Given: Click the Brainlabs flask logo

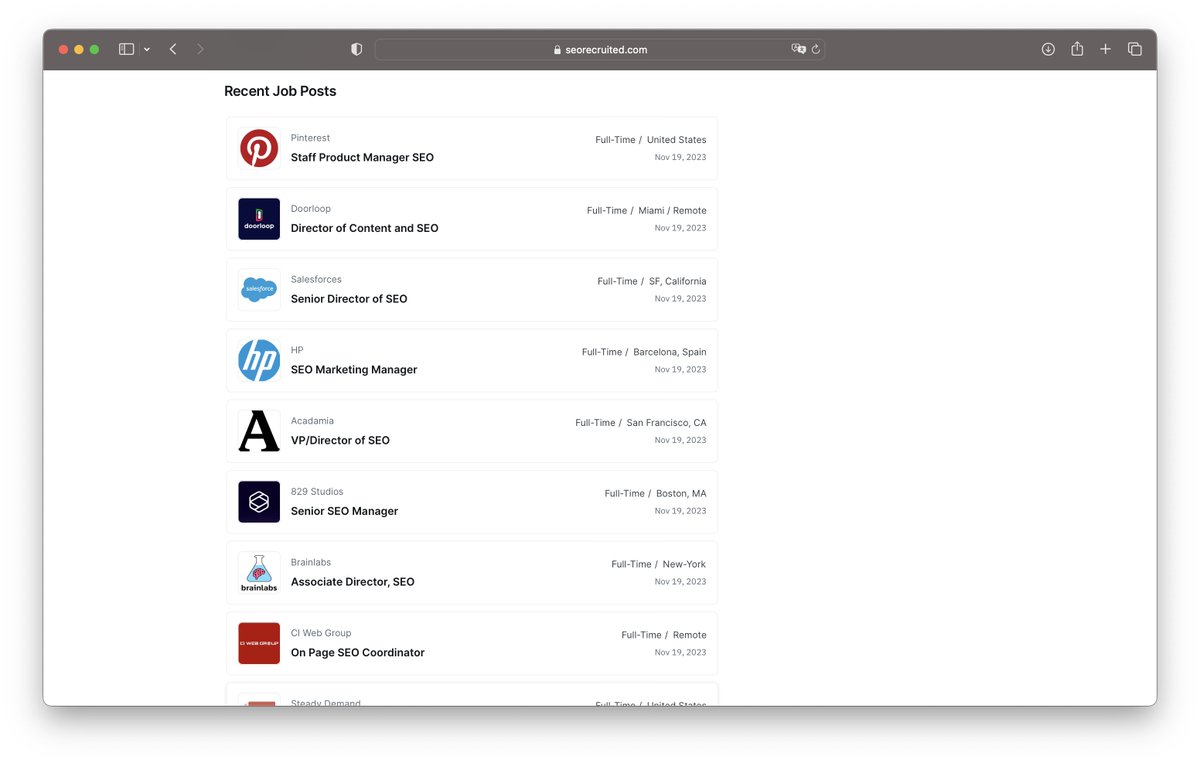Looking at the screenshot, I should coord(259,573).
